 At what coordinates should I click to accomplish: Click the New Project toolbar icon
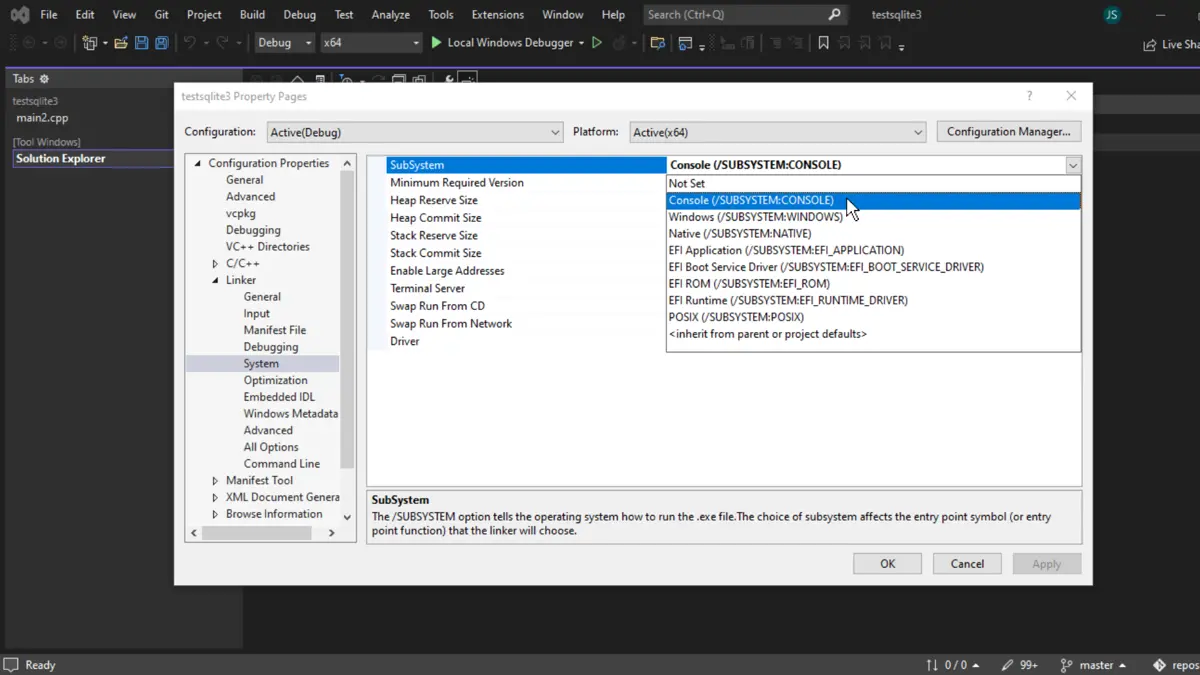pos(90,43)
